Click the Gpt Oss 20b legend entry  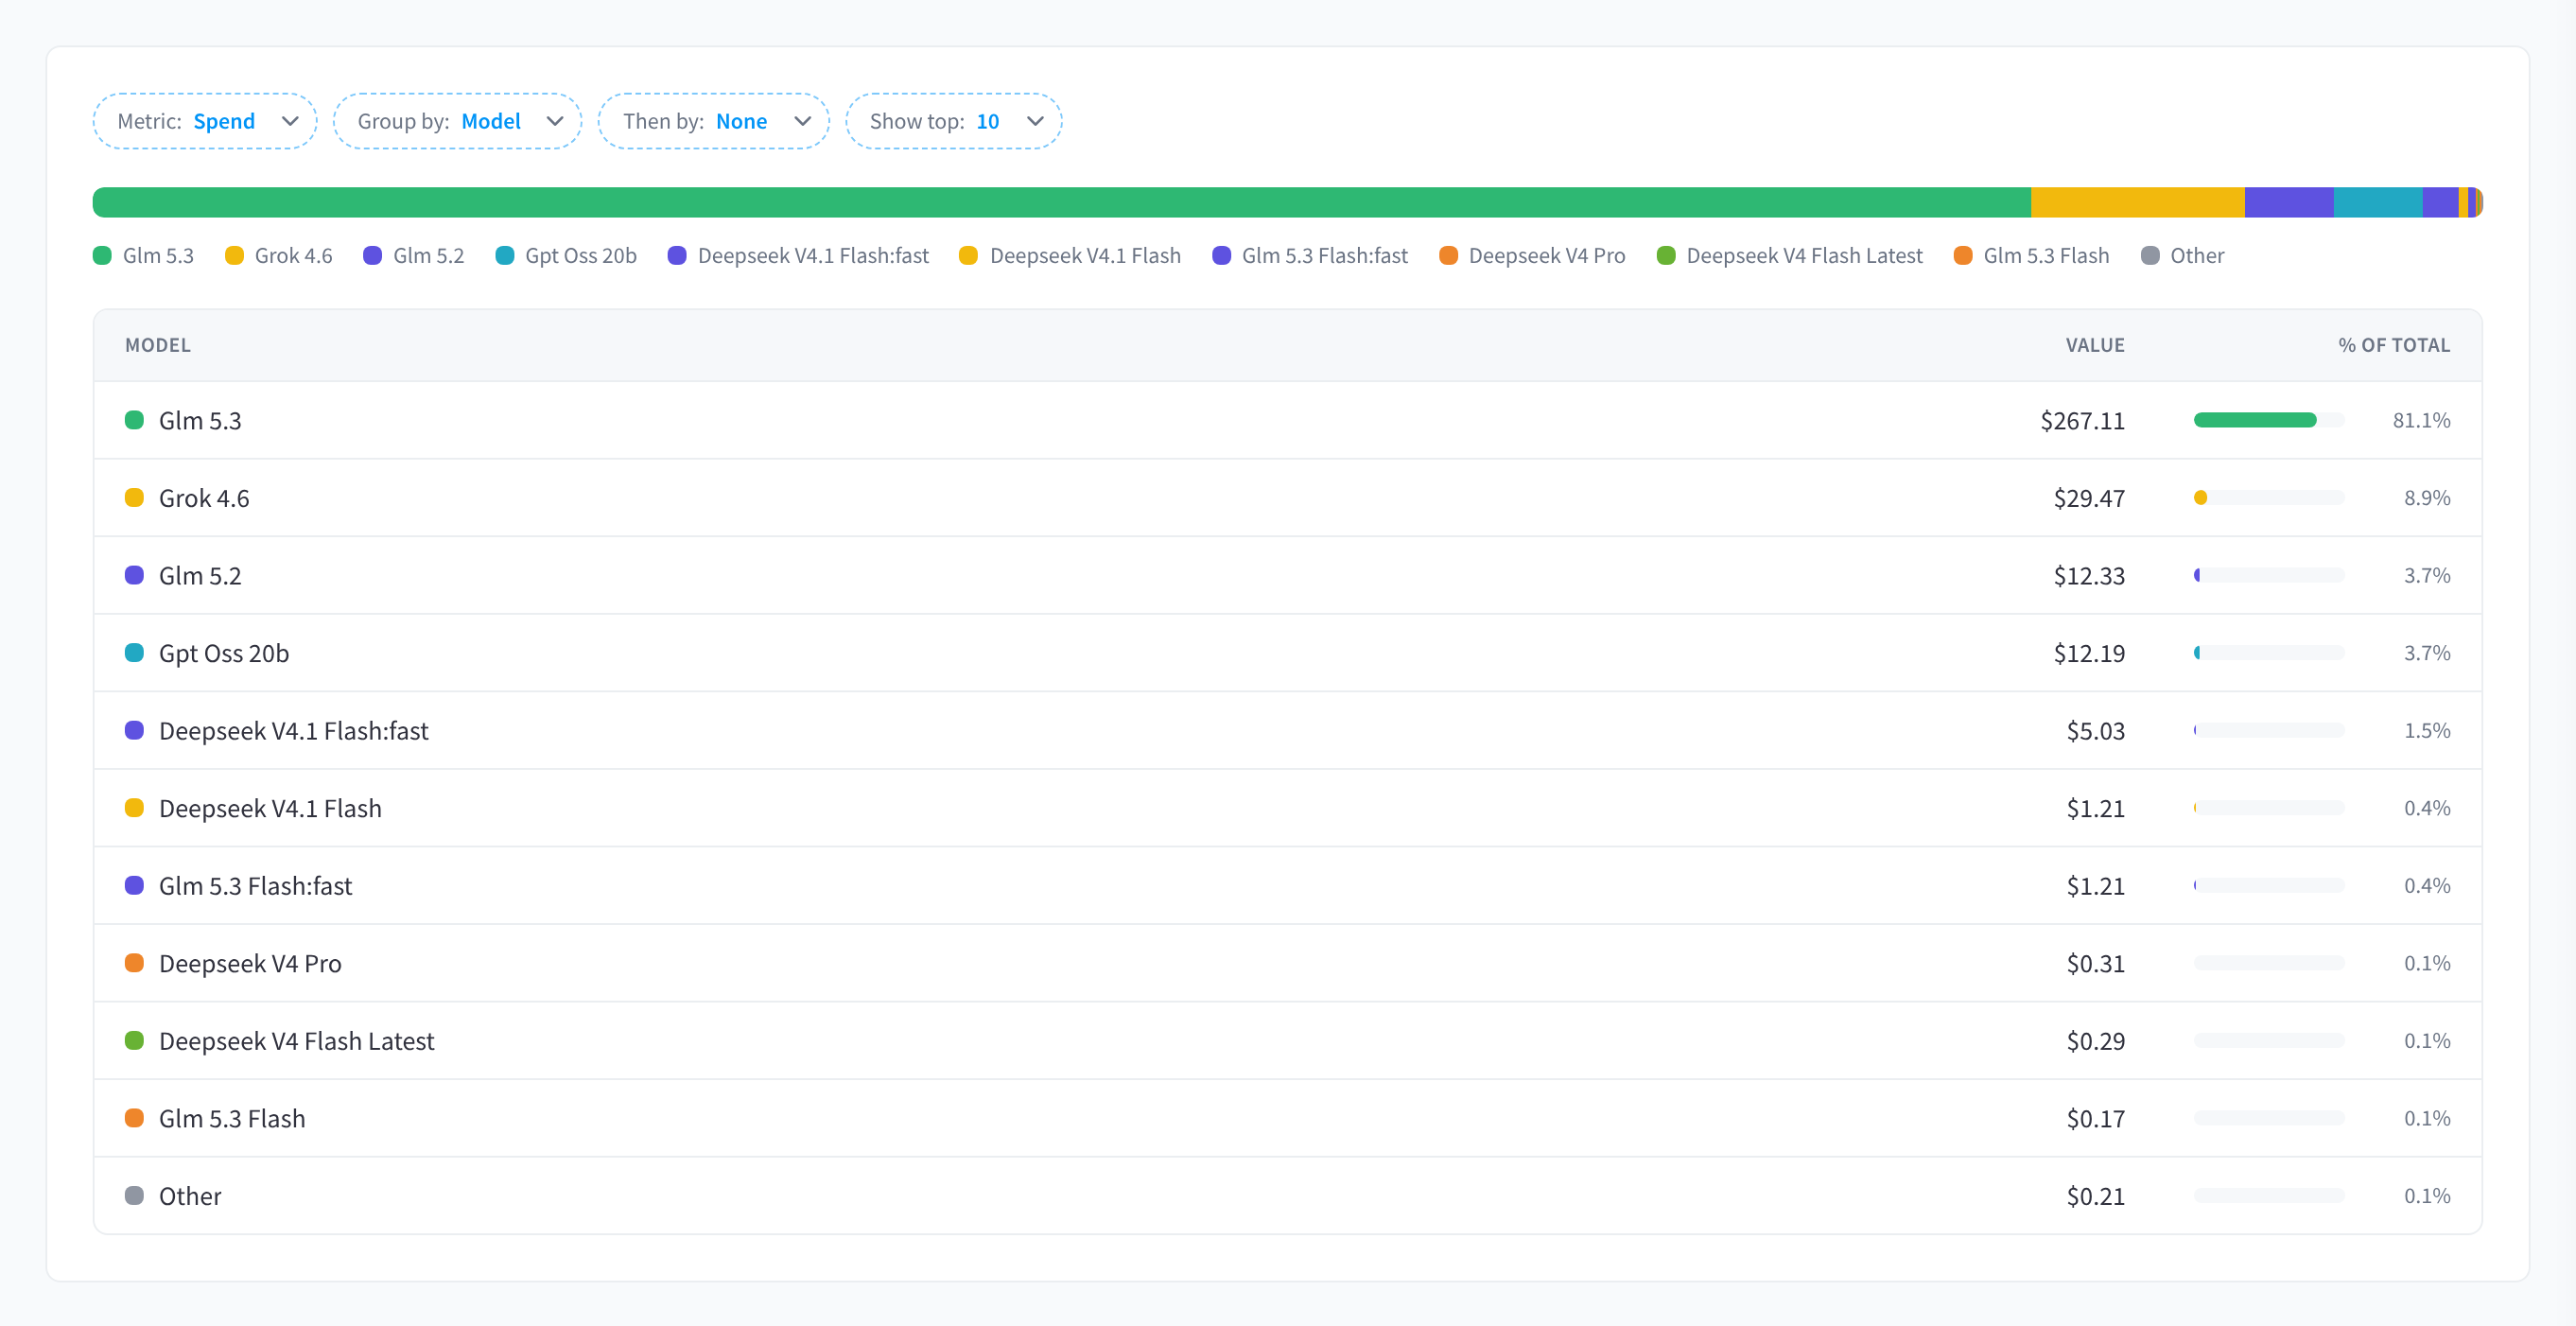(566, 255)
